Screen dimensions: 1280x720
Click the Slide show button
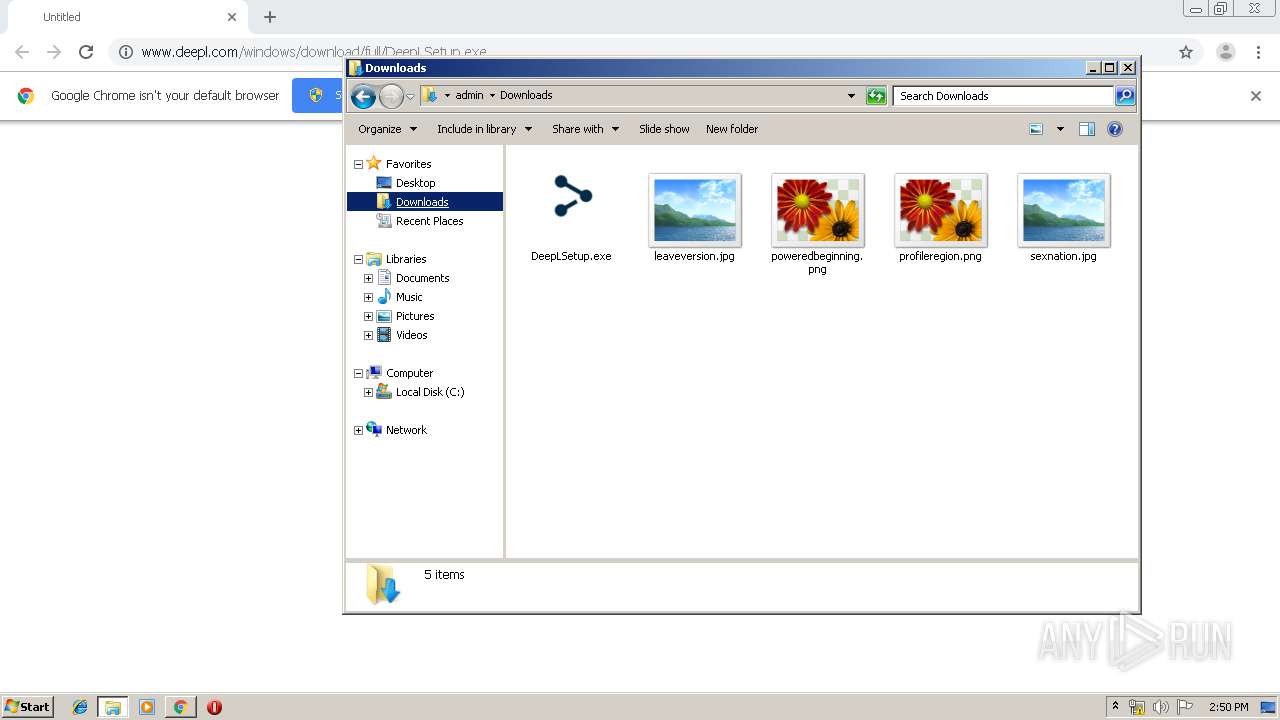click(x=664, y=129)
